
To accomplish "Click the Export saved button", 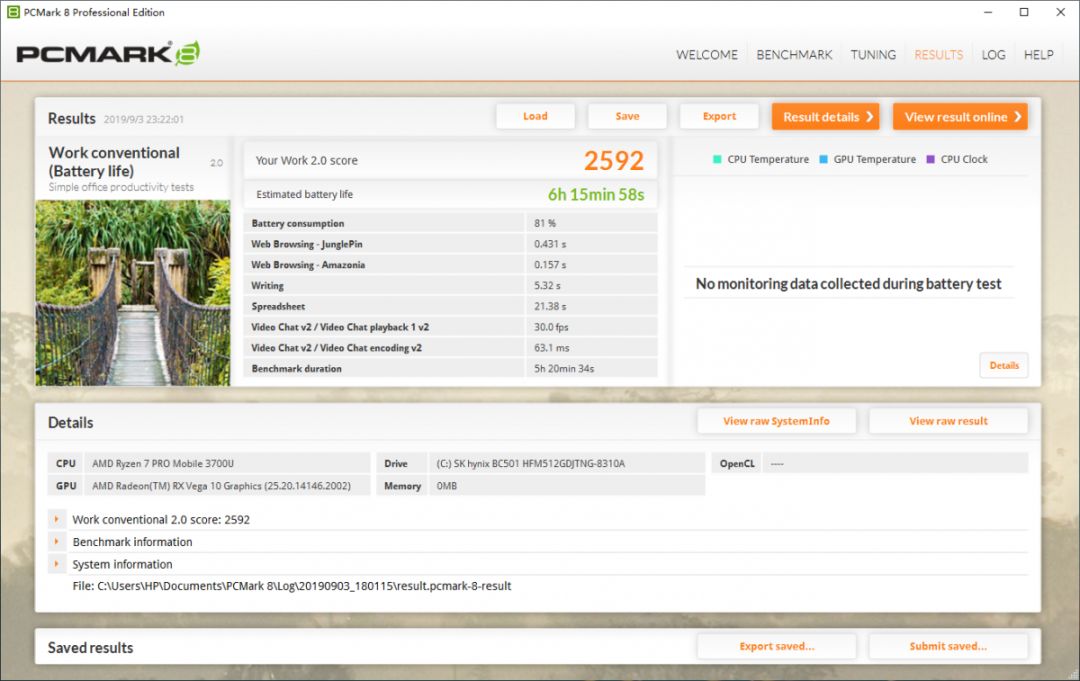I will tap(776, 646).
